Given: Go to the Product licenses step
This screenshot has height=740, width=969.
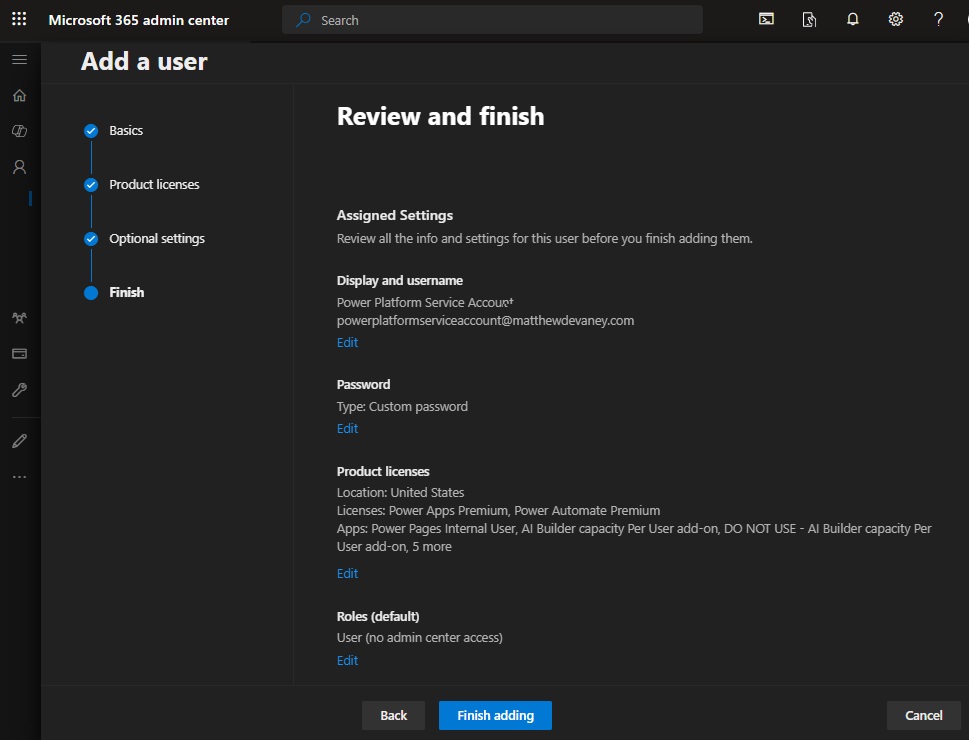Looking at the screenshot, I should [154, 184].
